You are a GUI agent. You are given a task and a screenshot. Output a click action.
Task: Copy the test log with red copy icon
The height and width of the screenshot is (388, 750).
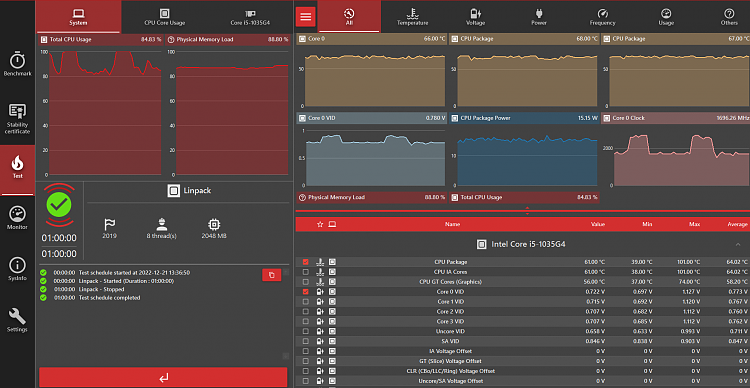272,275
